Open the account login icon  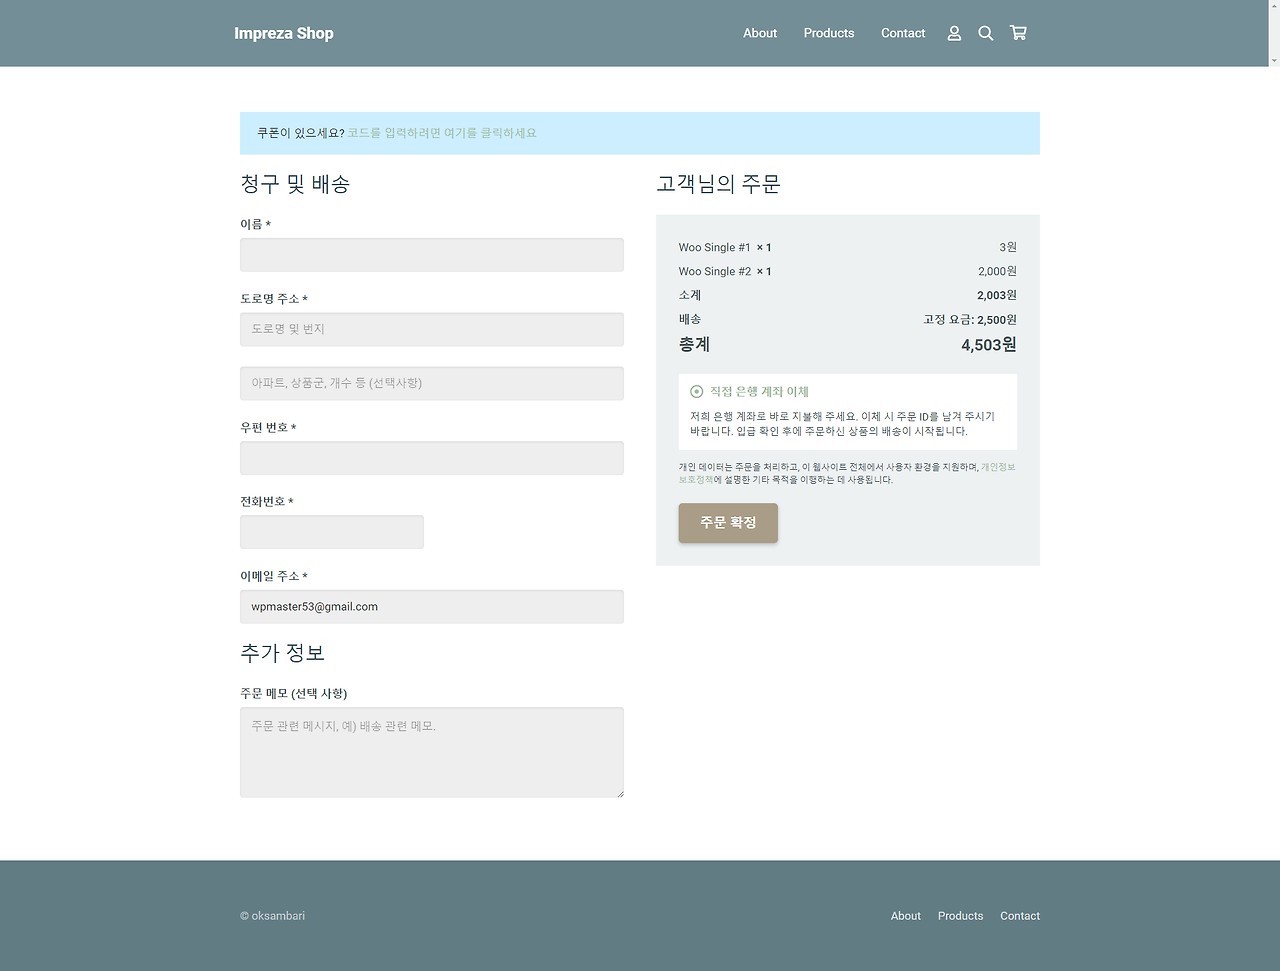pos(953,33)
